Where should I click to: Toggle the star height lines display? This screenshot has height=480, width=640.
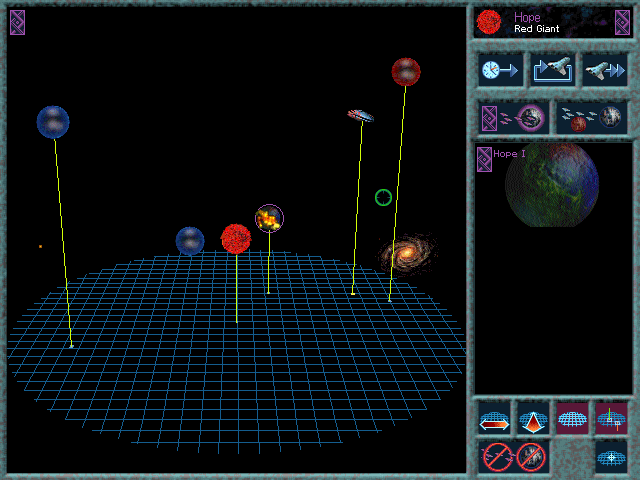tap(611, 418)
